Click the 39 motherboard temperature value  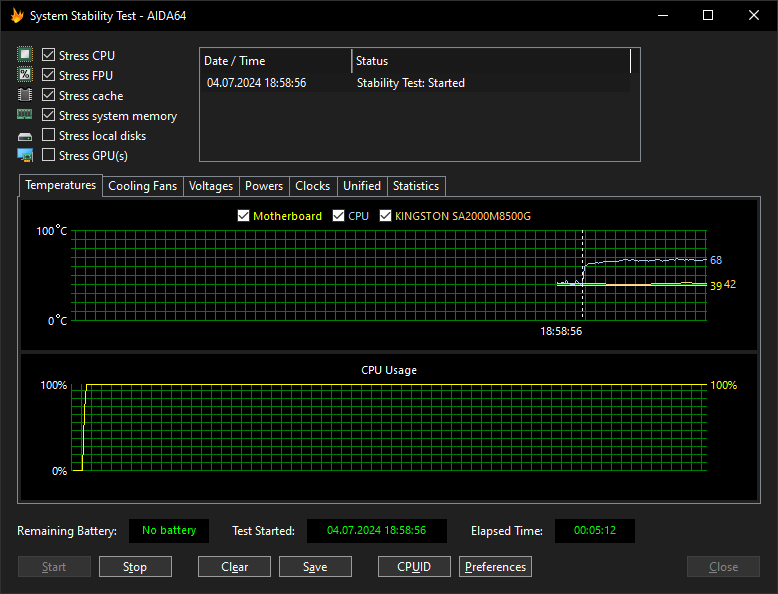[x=716, y=286]
